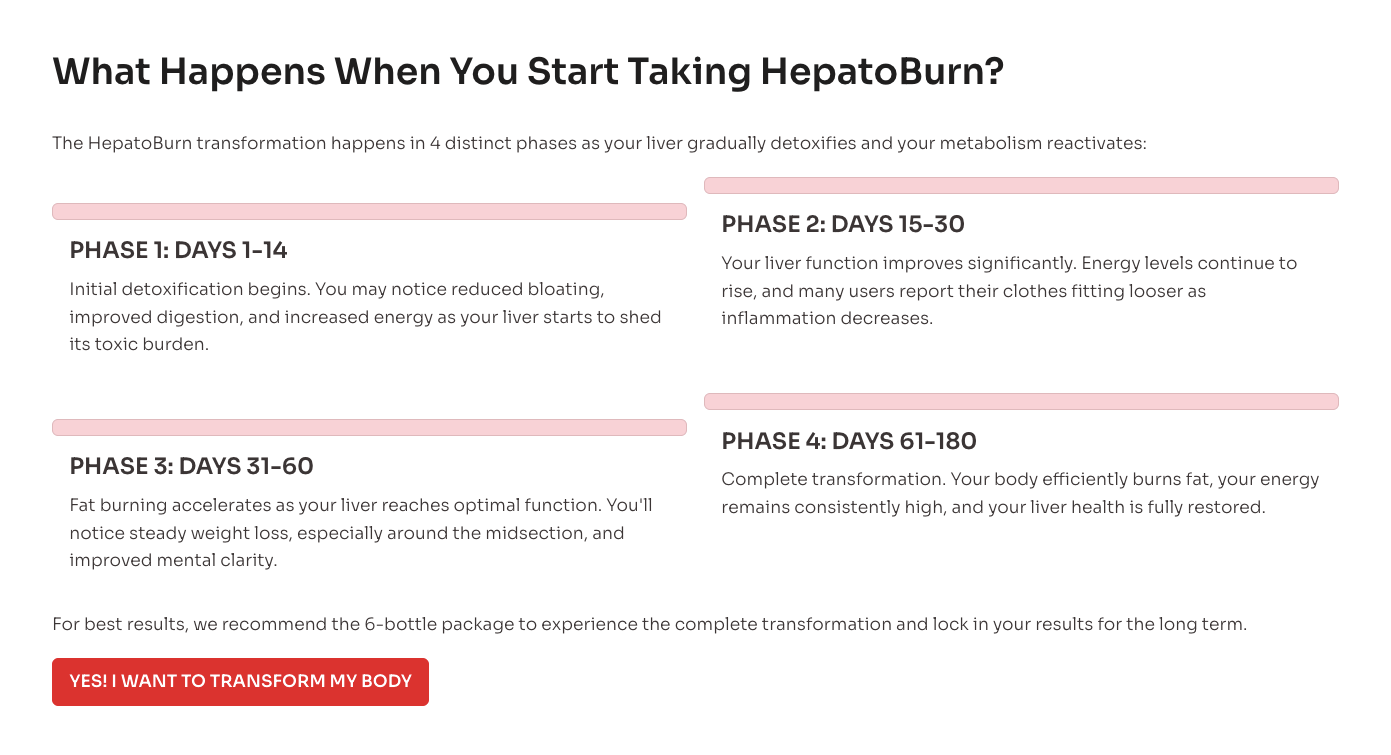Click the word 'HepatoBurn?' in the main heading
The image size is (1391, 755).
[881, 72]
